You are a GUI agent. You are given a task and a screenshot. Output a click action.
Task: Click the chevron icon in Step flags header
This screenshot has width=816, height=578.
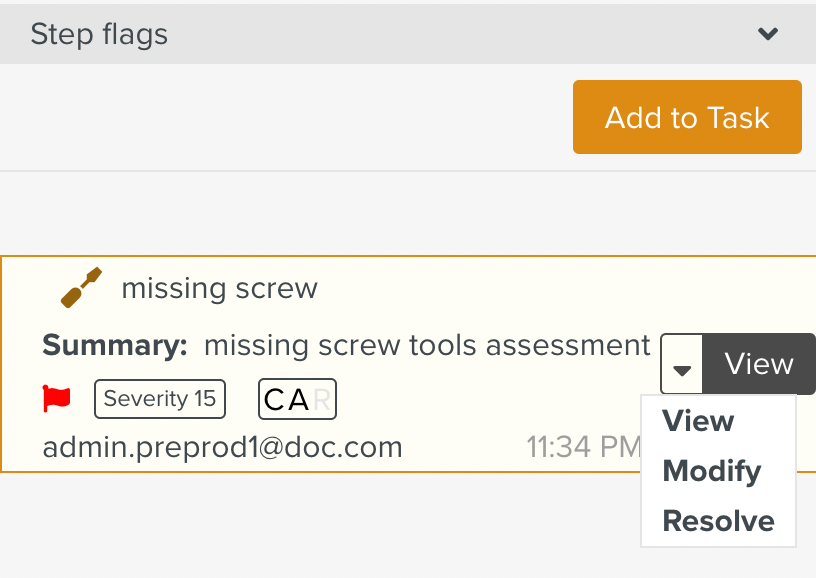tap(768, 33)
